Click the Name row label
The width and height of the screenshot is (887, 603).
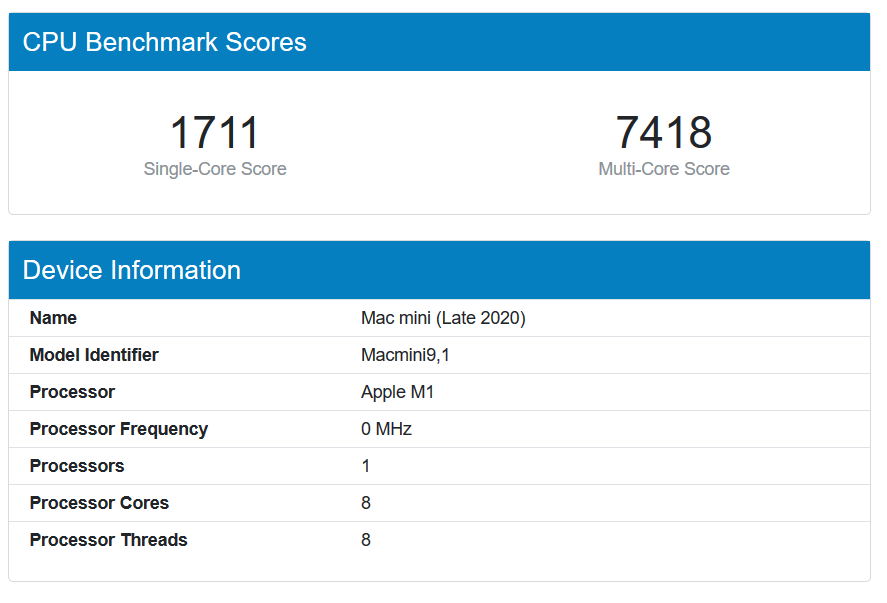[x=53, y=318]
